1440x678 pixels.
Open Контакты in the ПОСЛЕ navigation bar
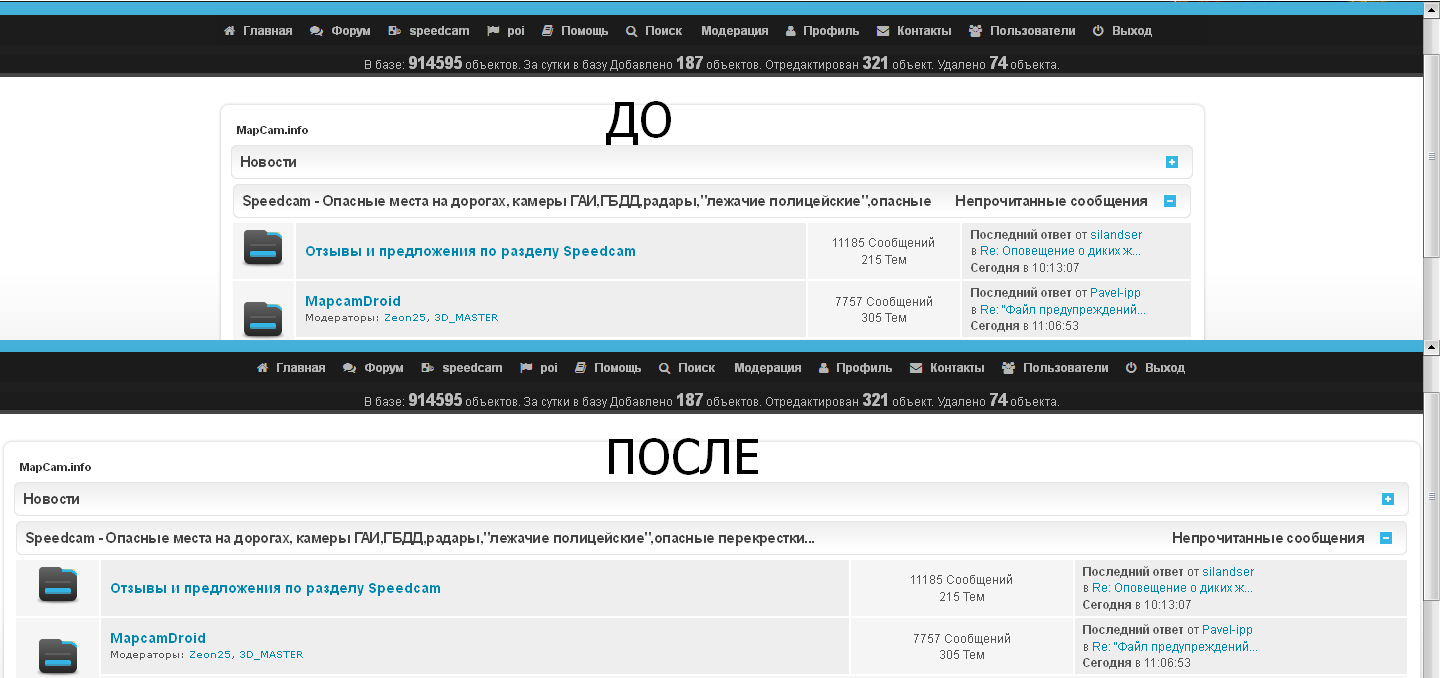pos(957,368)
